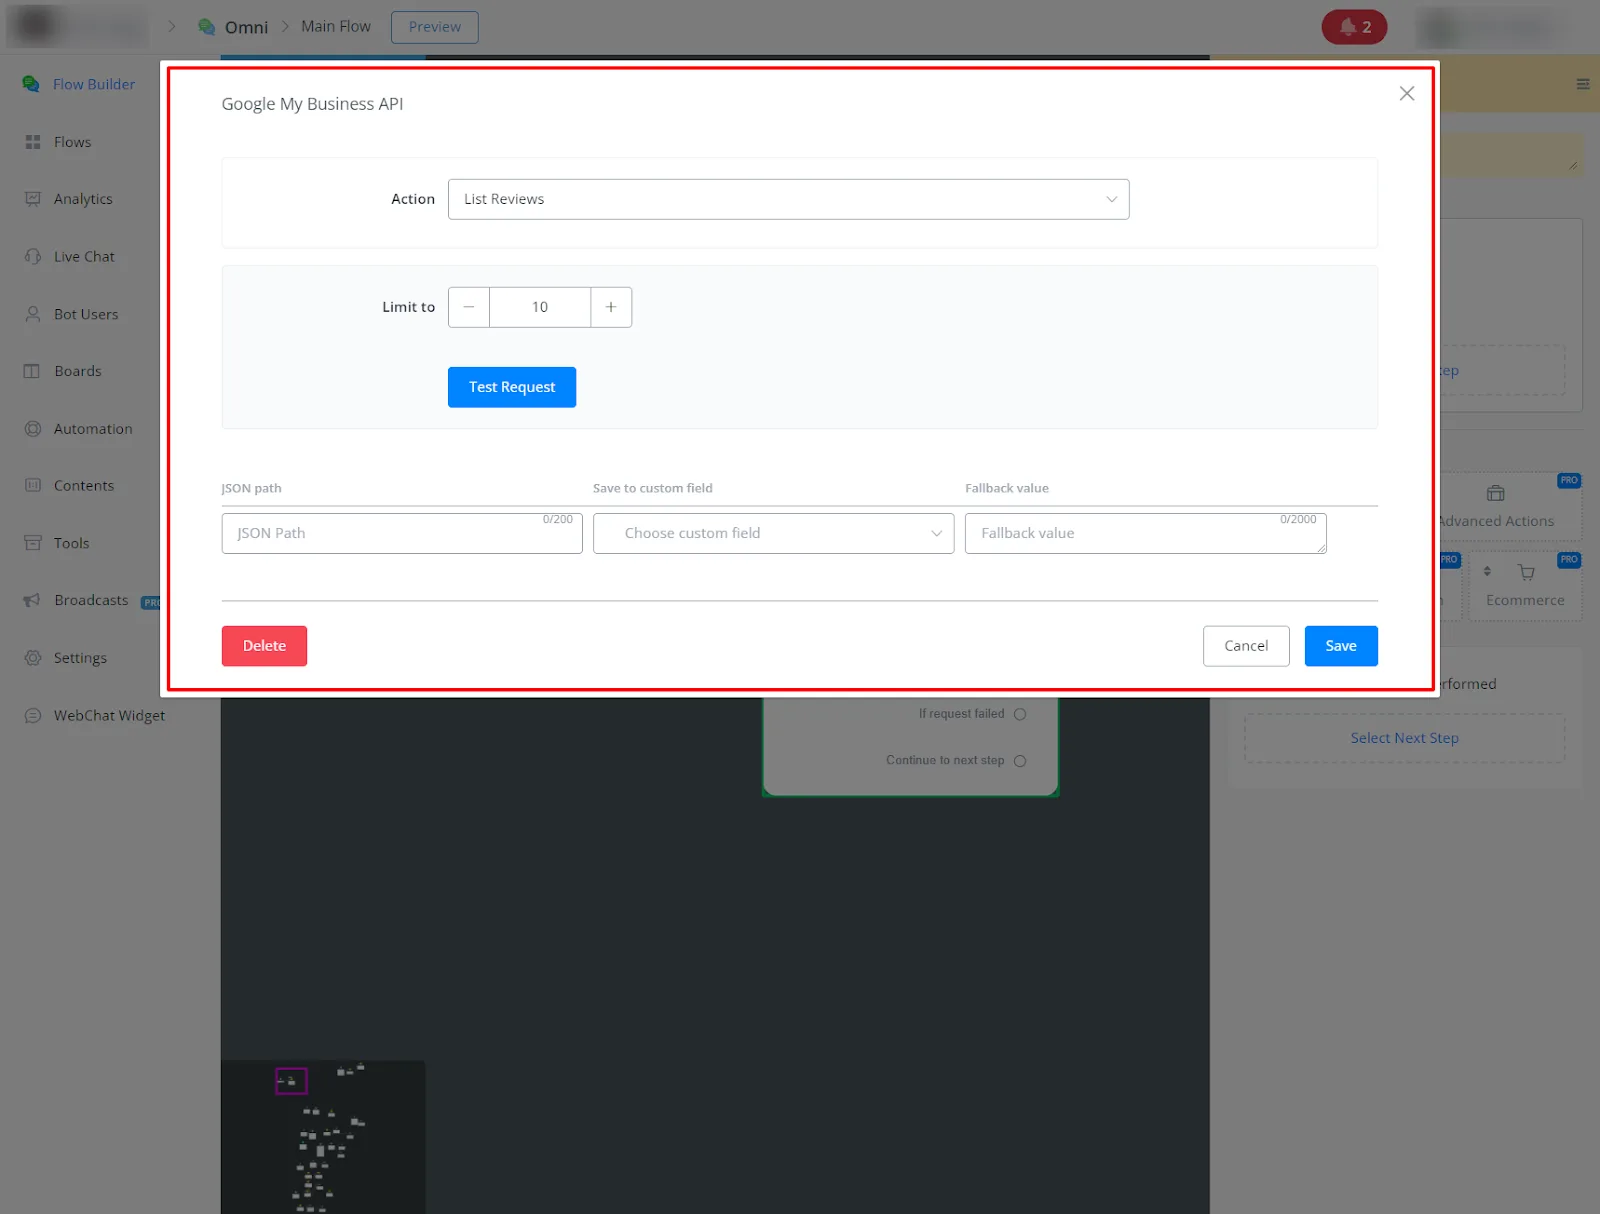Click the Continue to next step connector
This screenshot has width=1600, height=1214.
point(1020,761)
